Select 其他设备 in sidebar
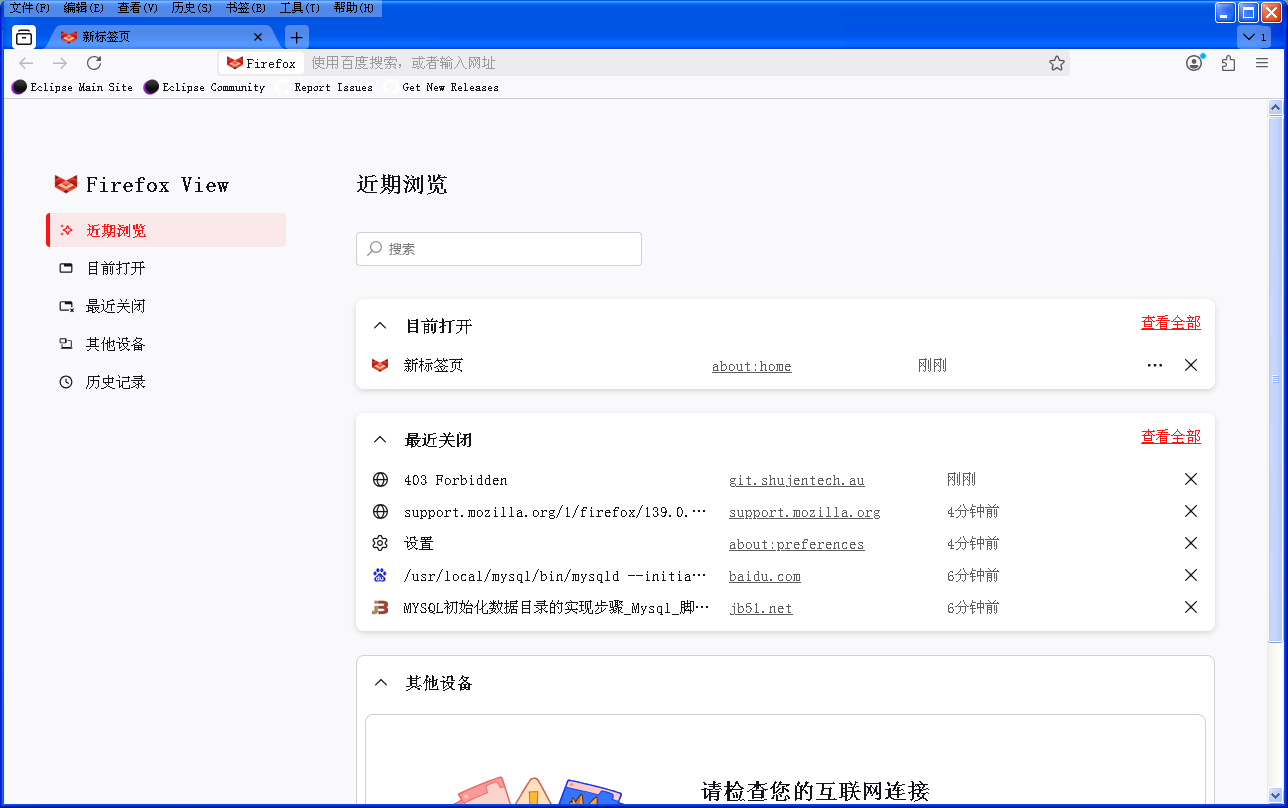Screen dimensions: 1288x808 (166, 344)
